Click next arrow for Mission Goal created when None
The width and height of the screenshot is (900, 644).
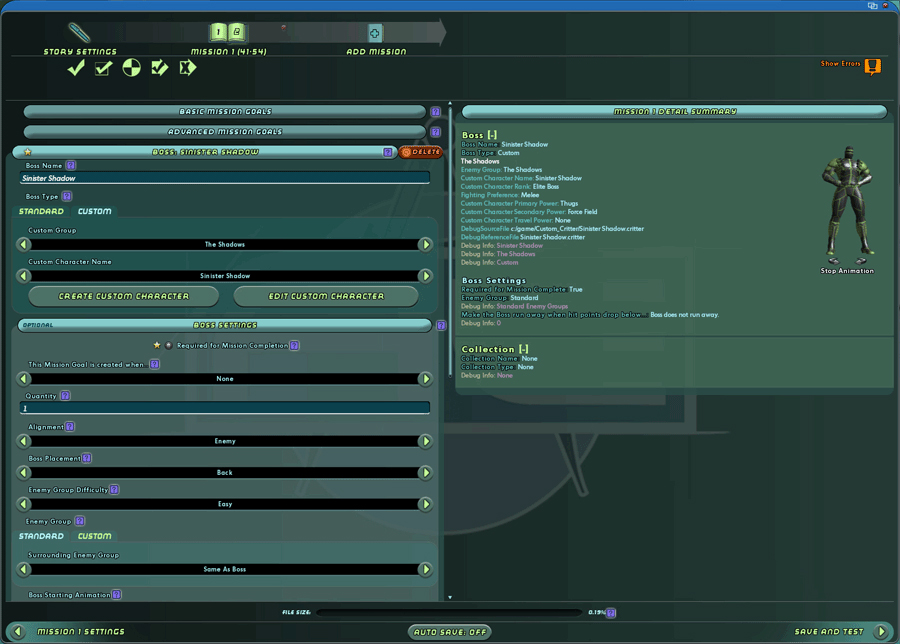(426, 379)
